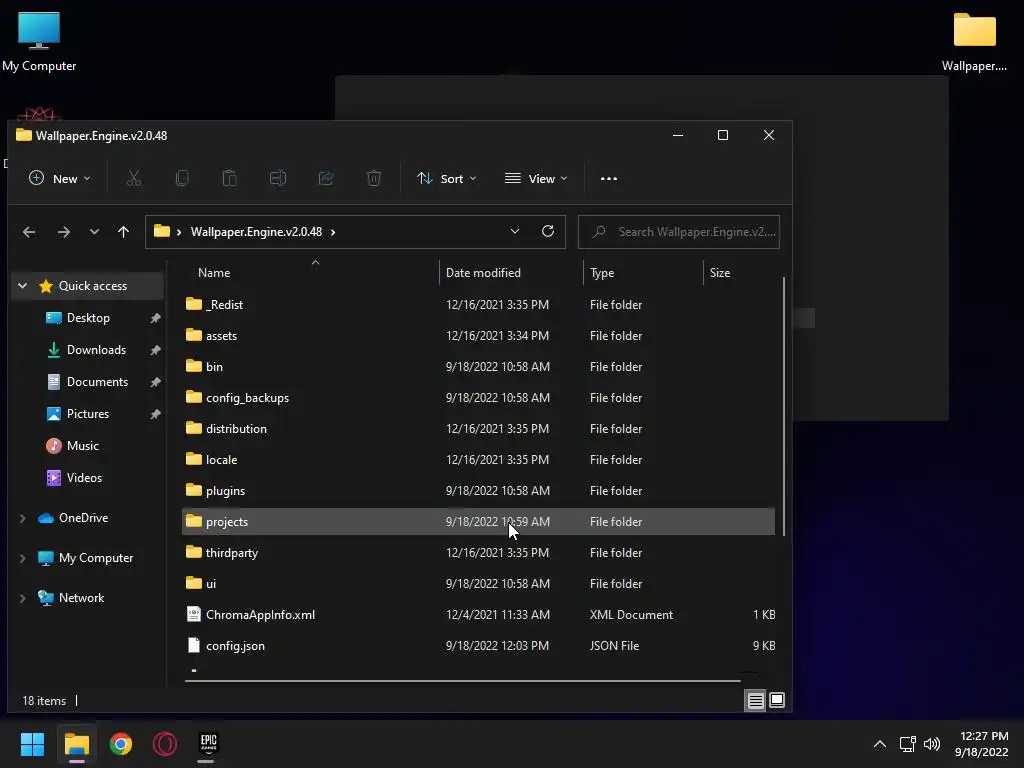Select the config_backups folder

click(478, 398)
